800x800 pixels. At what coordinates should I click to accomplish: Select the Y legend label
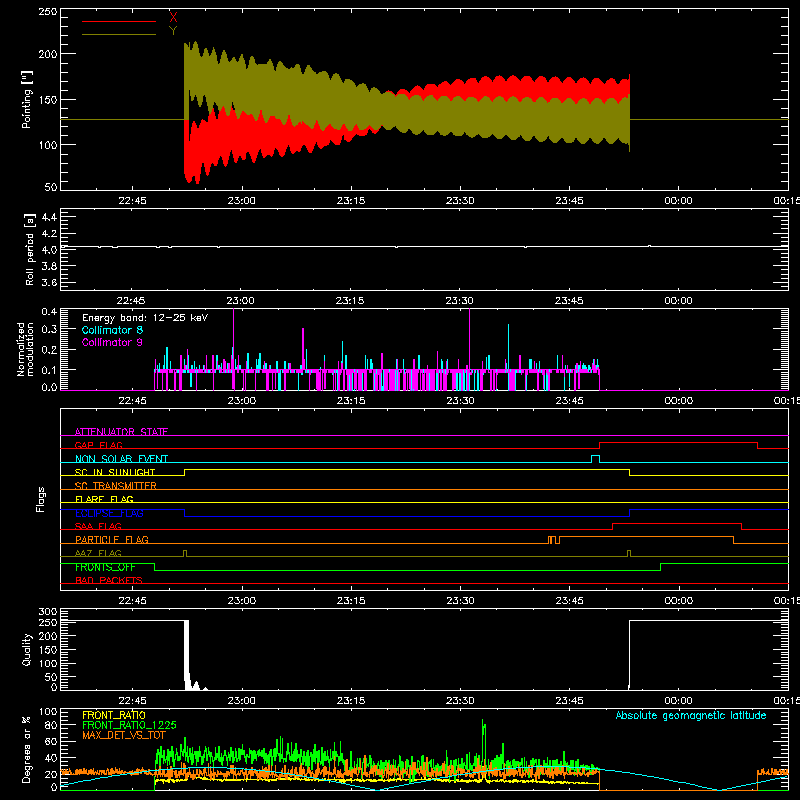(173, 30)
